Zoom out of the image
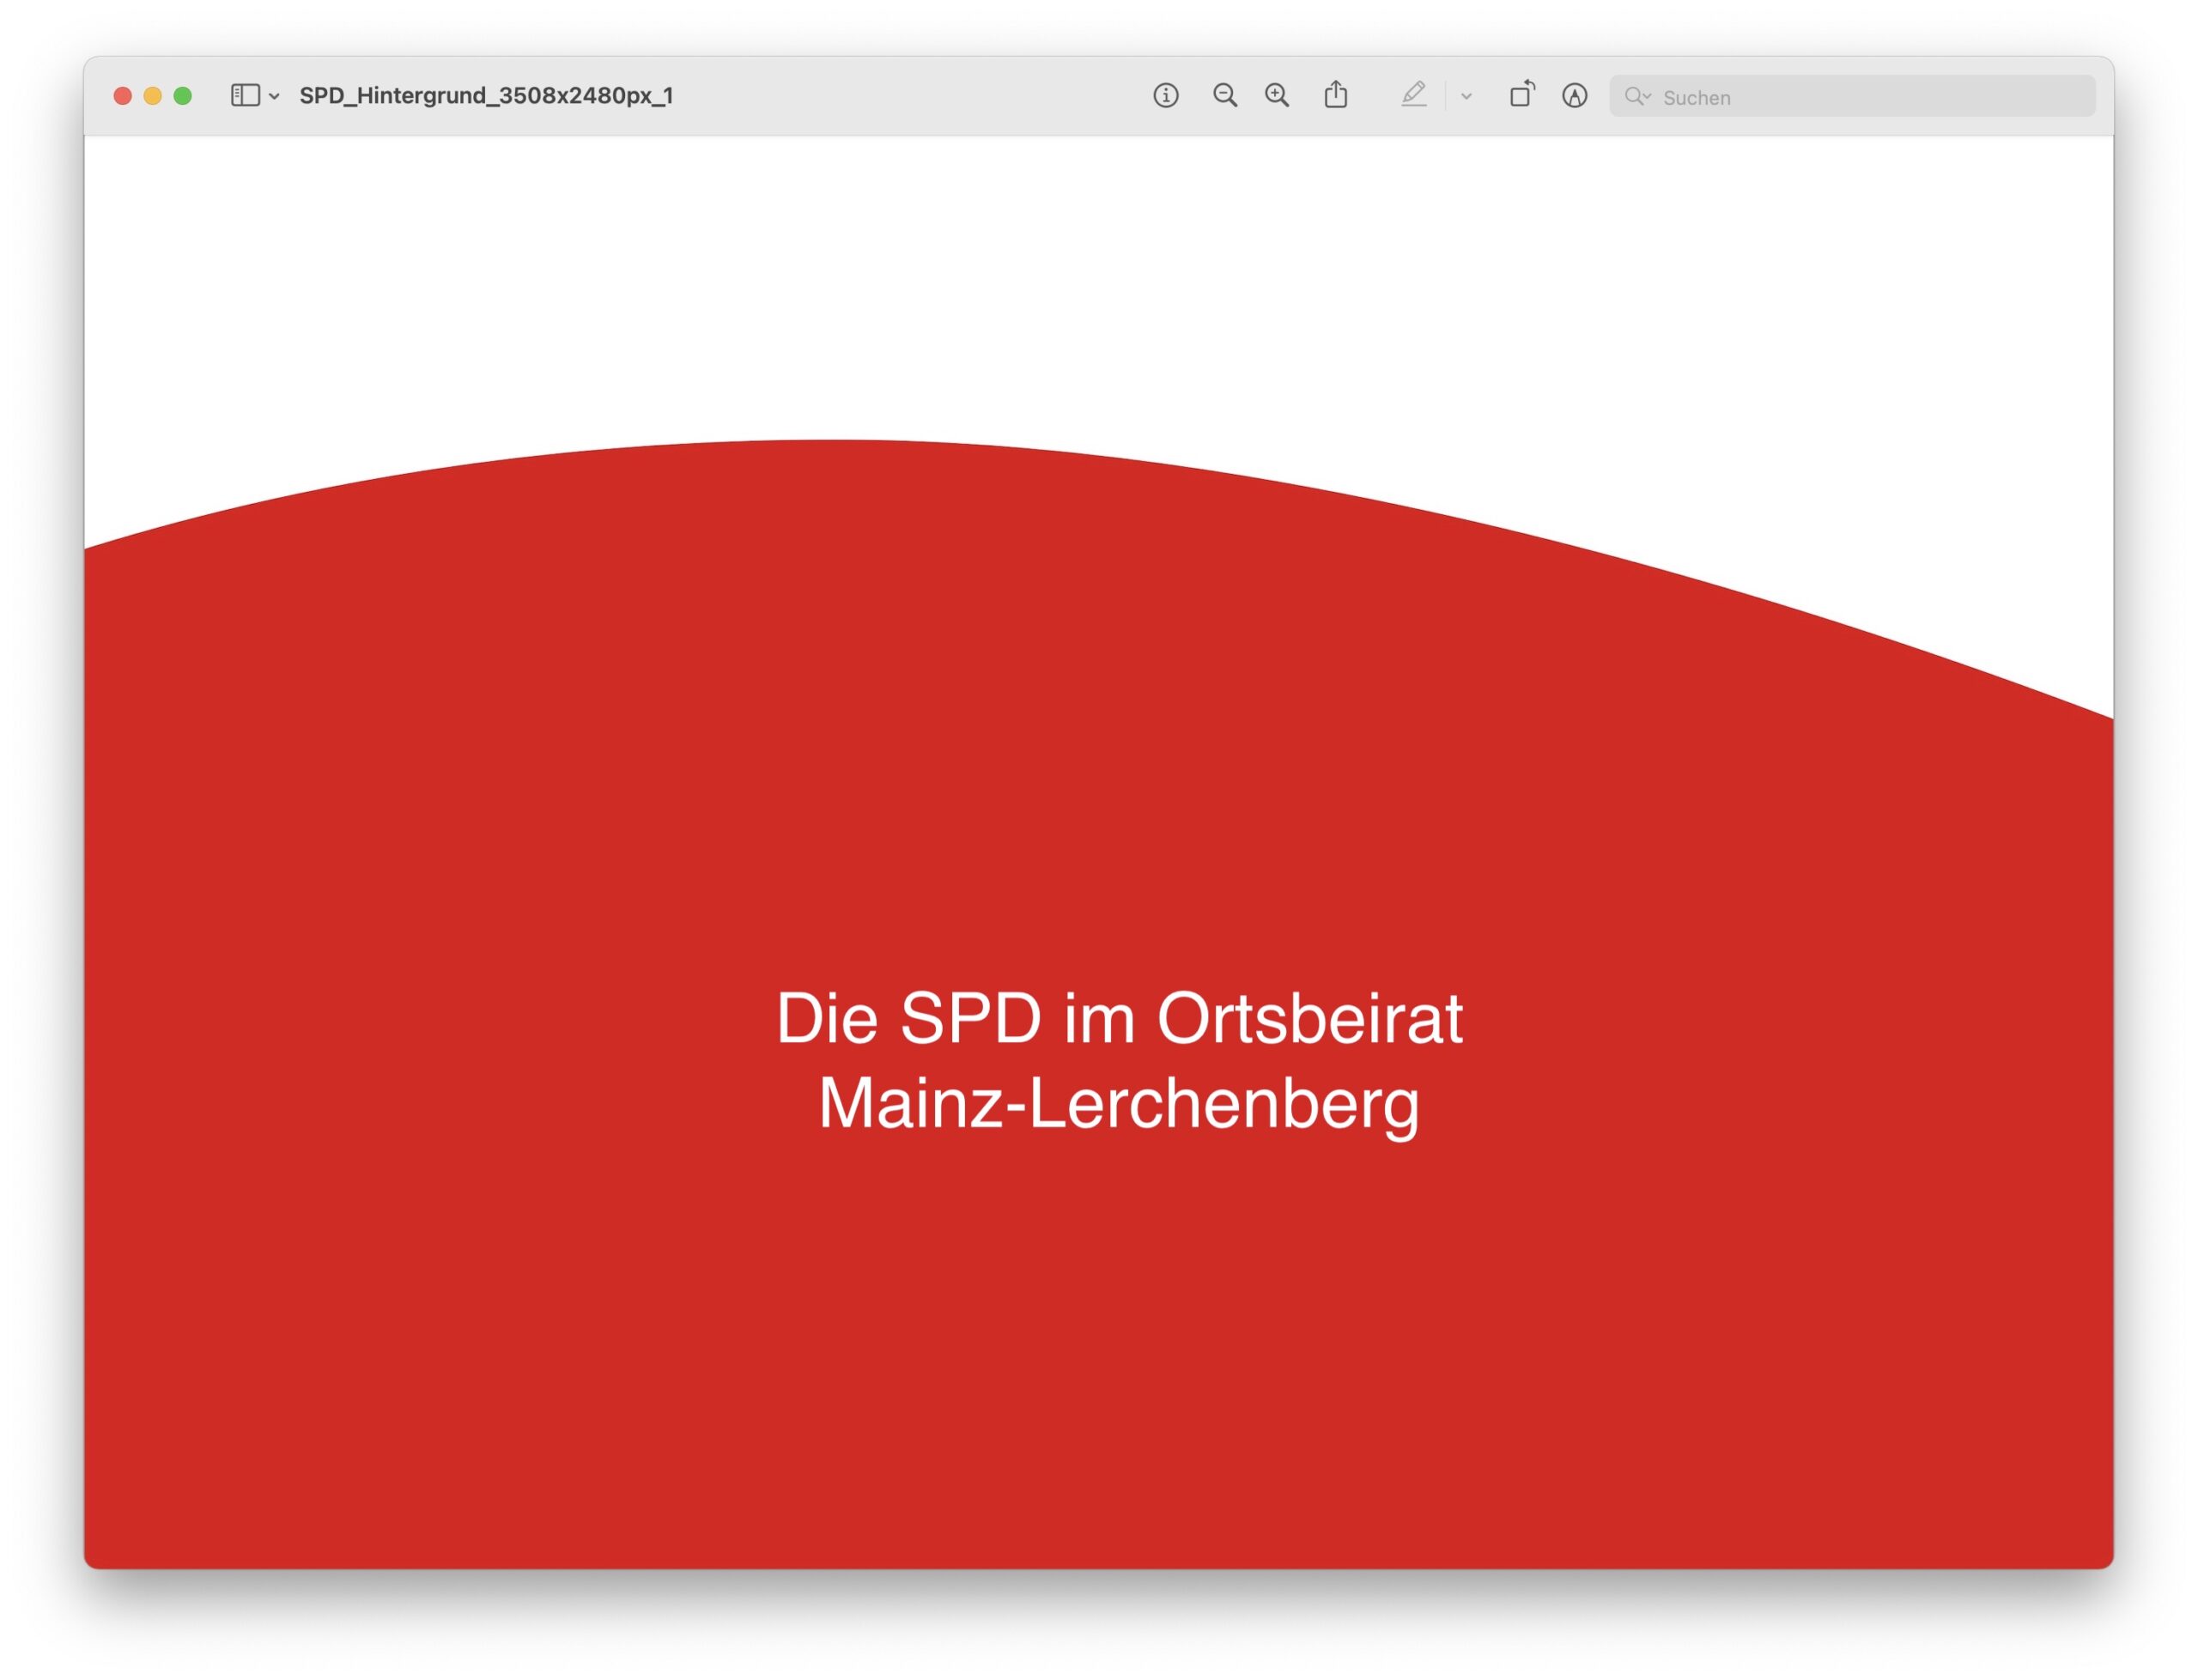The height and width of the screenshot is (1680, 2198). (x=1225, y=95)
